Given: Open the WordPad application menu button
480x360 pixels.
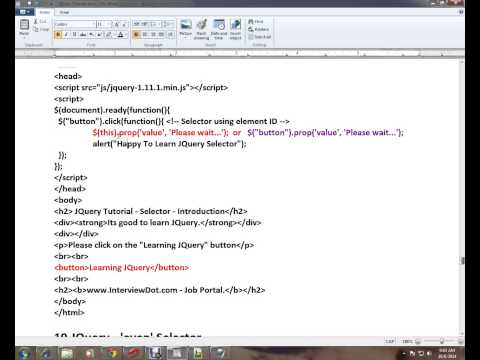Looking at the screenshot, I should point(25,12).
